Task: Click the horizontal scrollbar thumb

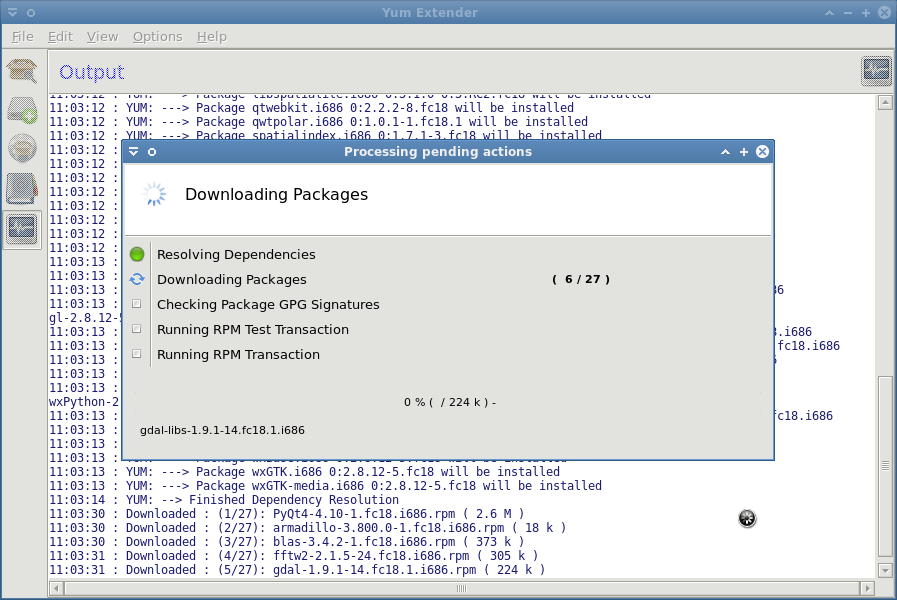Action: click(462, 588)
